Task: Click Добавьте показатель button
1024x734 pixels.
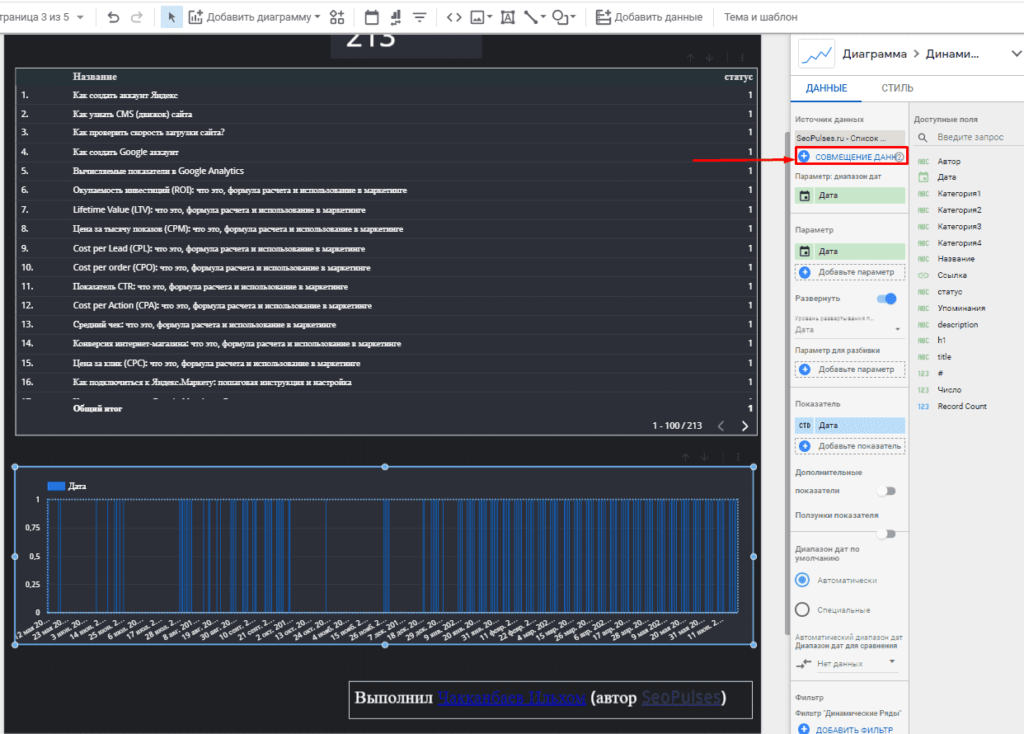Action: [850, 446]
